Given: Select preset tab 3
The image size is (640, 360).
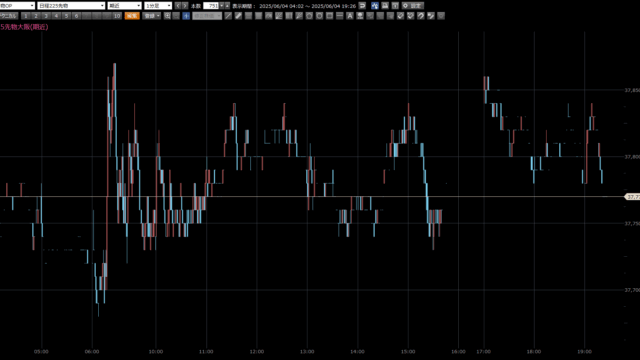Looking at the screenshot, I should (x=46, y=16).
